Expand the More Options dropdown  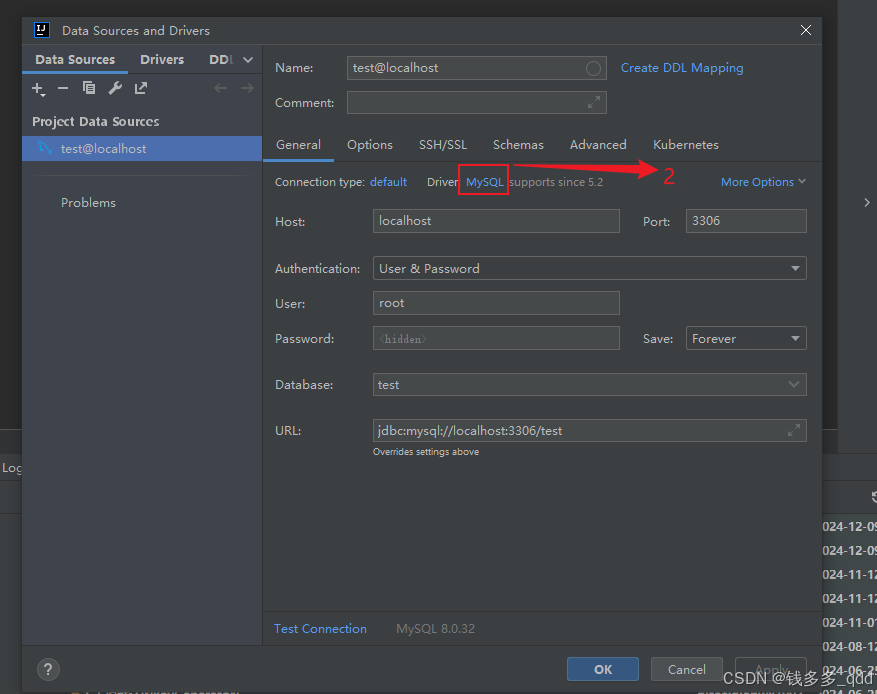(x=763, y=182)
